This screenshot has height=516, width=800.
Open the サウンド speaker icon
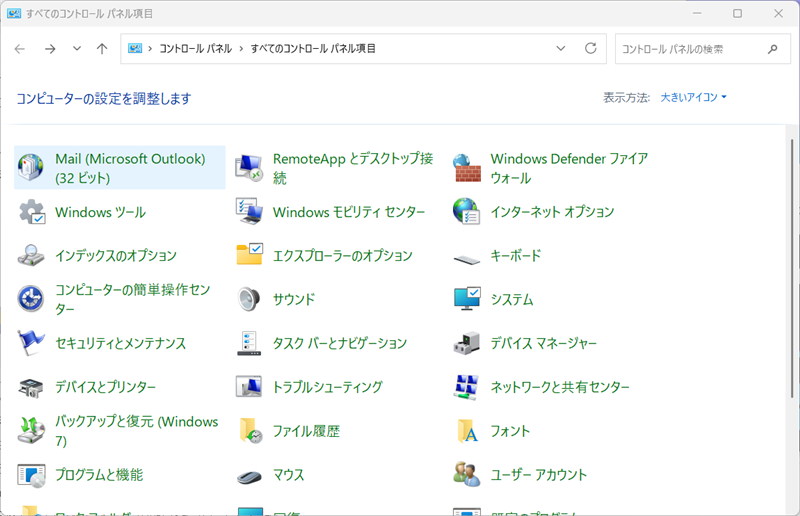point(249,299)
